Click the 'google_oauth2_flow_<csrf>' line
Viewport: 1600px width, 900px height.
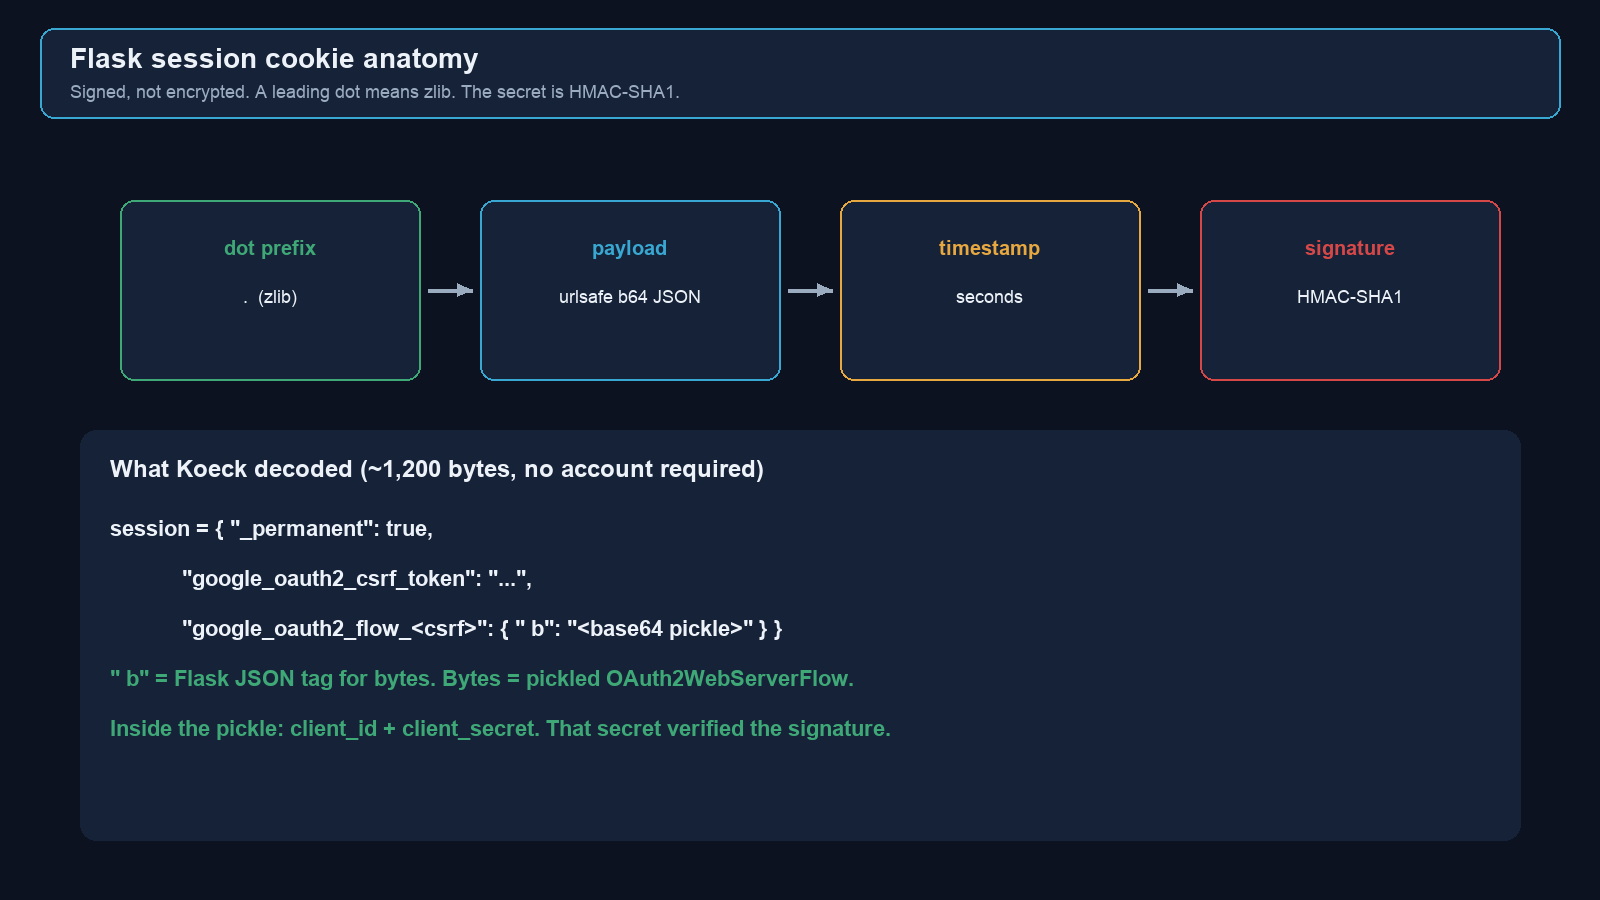click(x=482, y=629)
